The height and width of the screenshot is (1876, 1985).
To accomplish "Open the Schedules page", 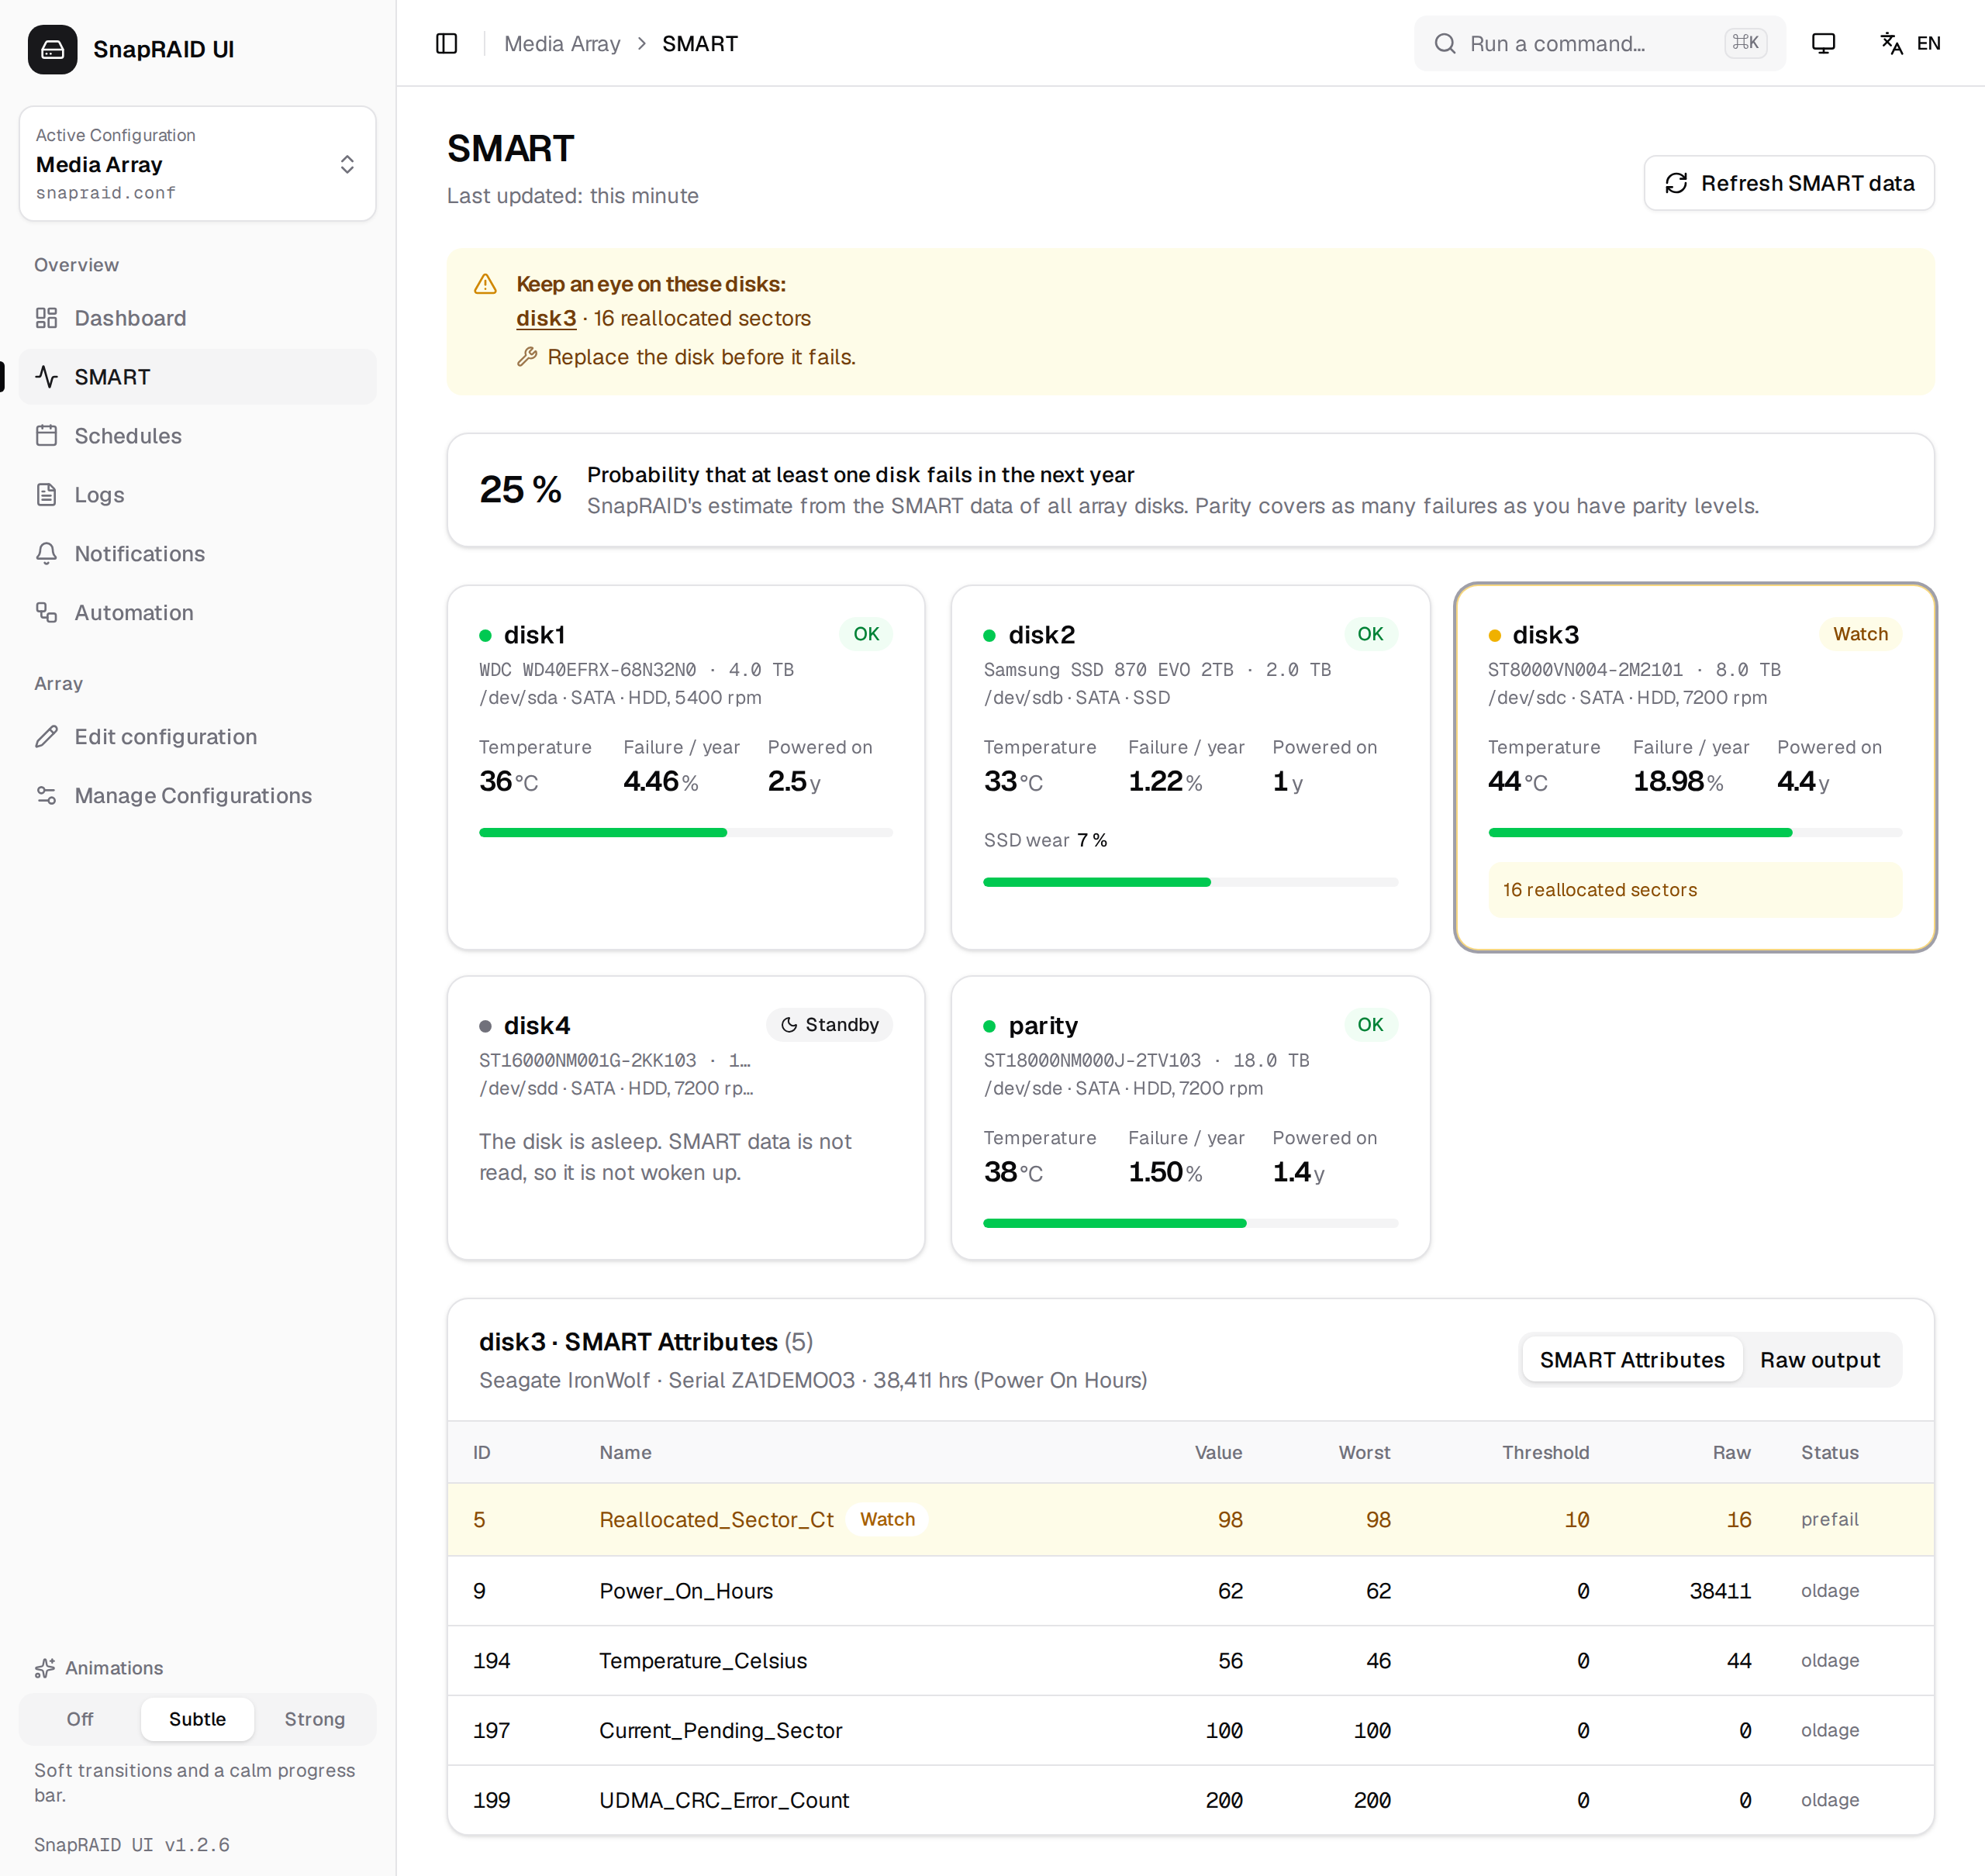I will click(198, 436).
